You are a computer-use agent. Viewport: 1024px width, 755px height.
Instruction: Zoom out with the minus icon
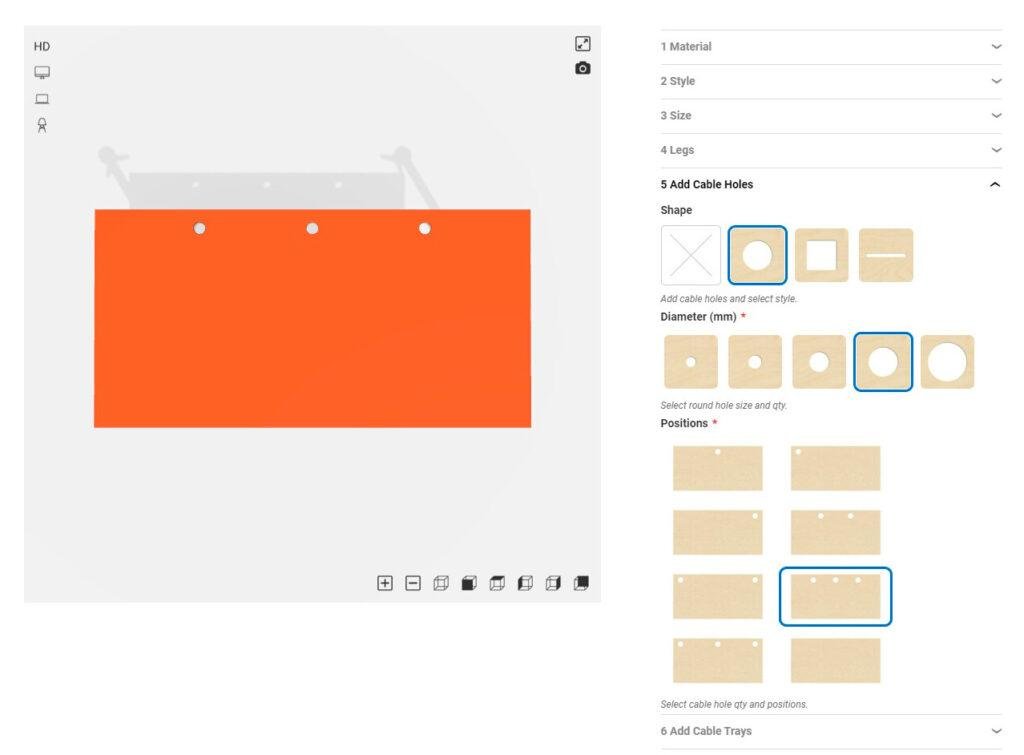pos(413,583)
